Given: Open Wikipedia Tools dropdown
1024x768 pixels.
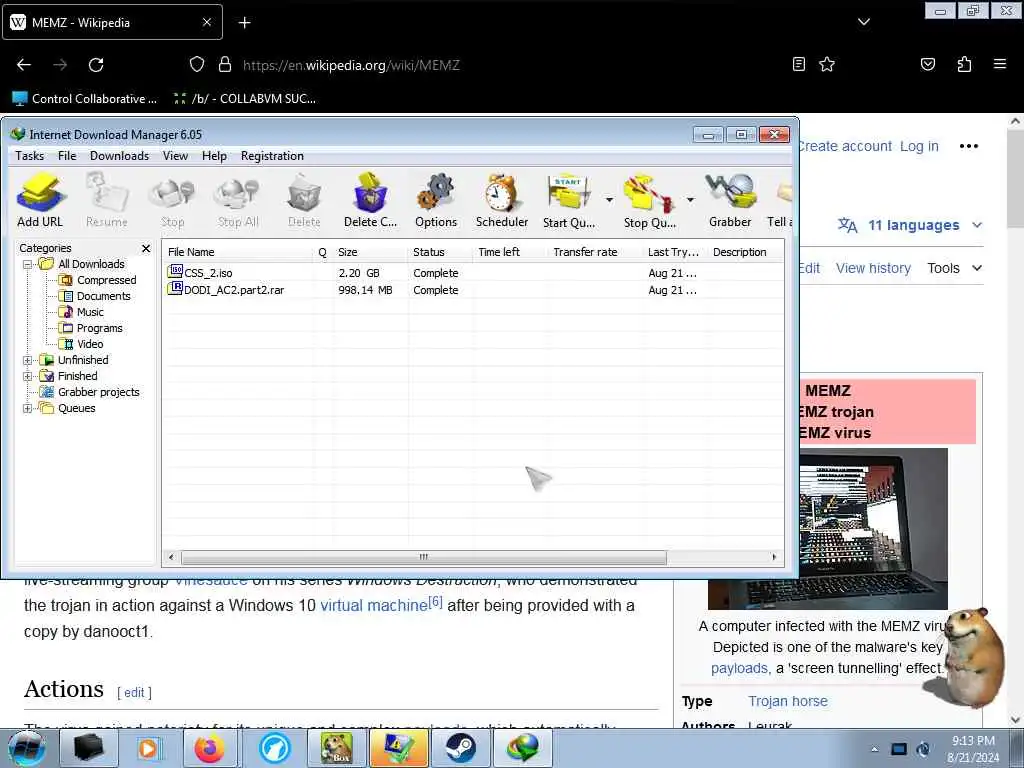Looking at the screenshot, I should coord(954,268).
